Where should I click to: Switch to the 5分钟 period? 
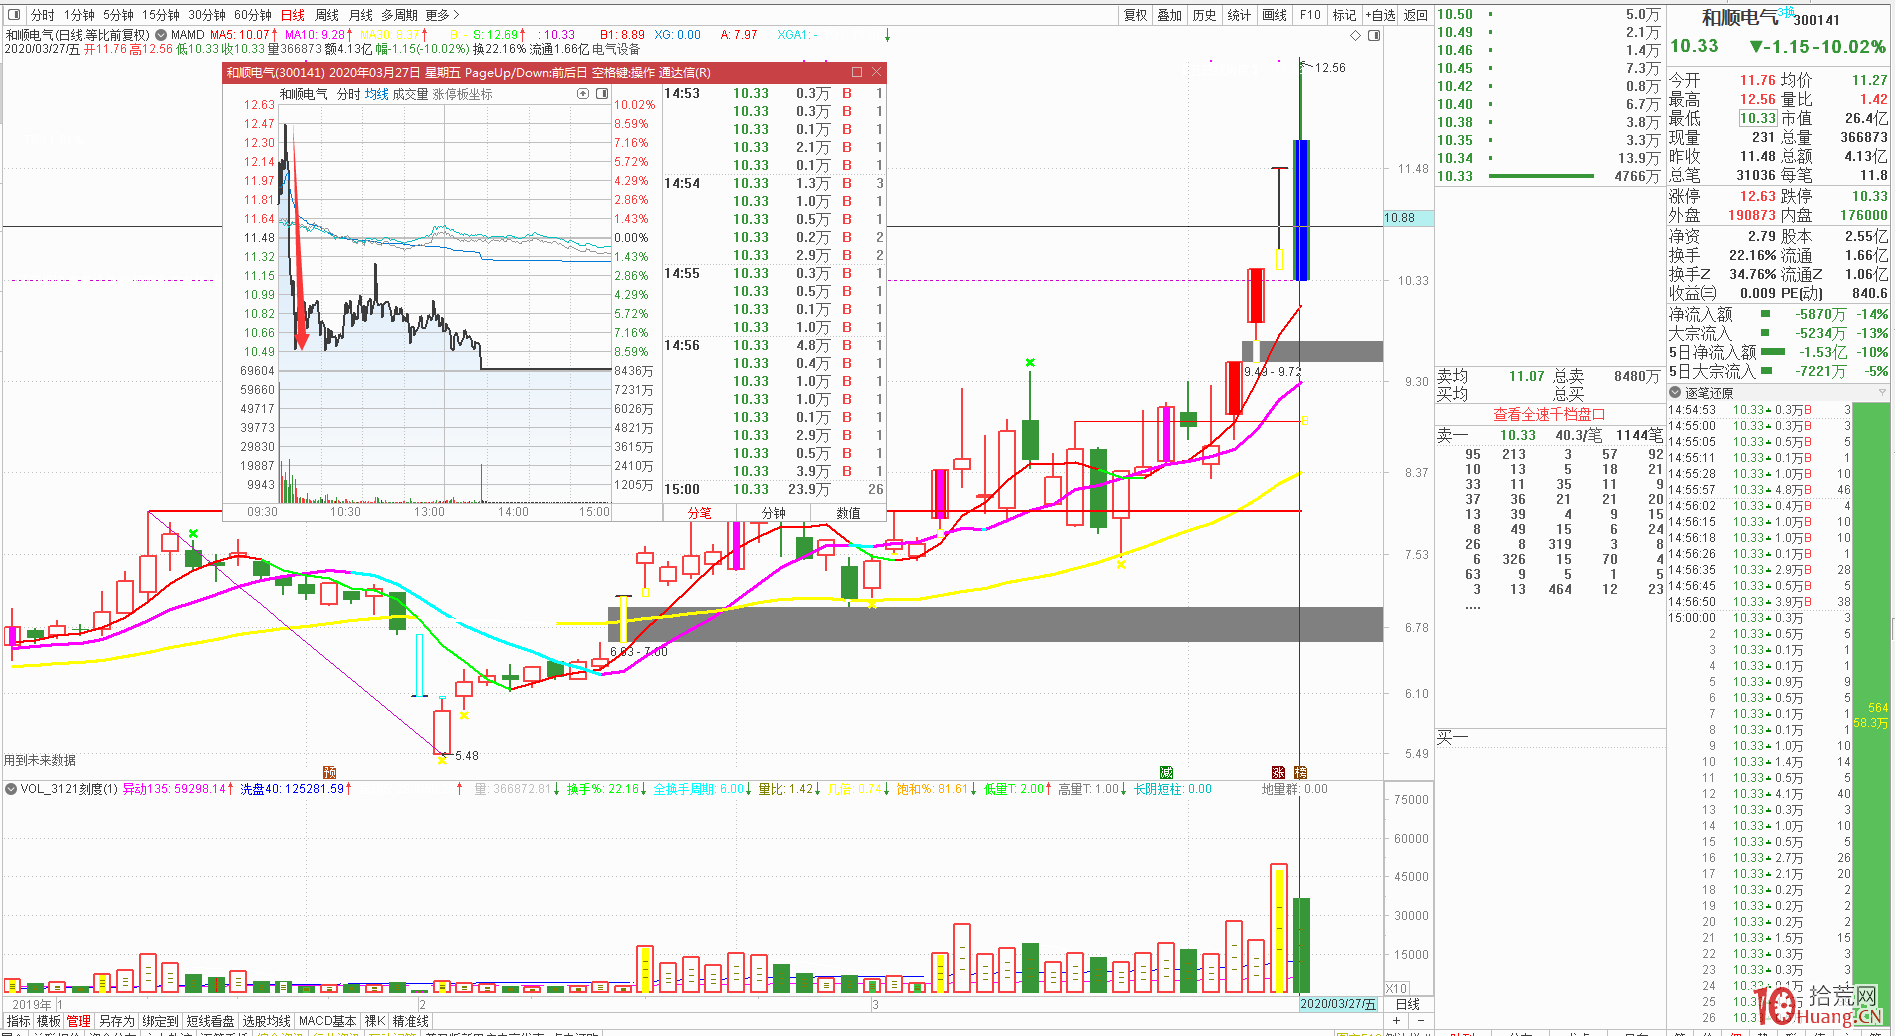[118, 15]
